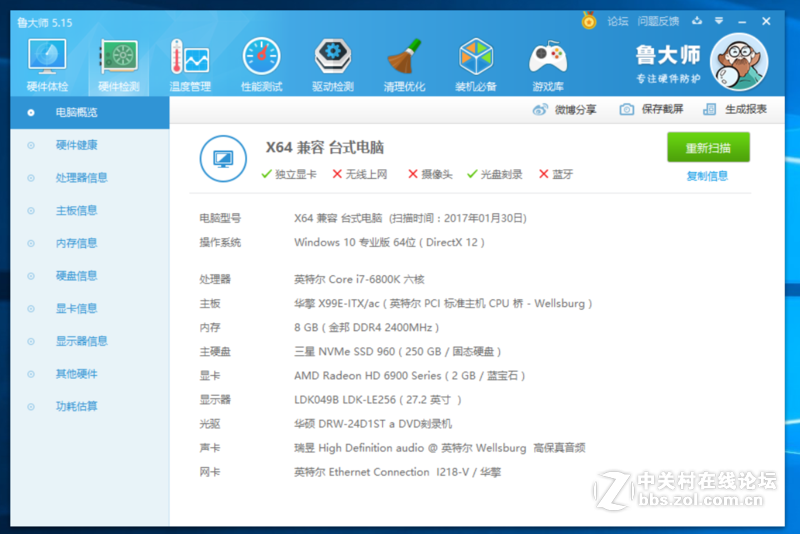Click the 蓝牙 status indicator
800x534 pixels.
pos(556,174)
